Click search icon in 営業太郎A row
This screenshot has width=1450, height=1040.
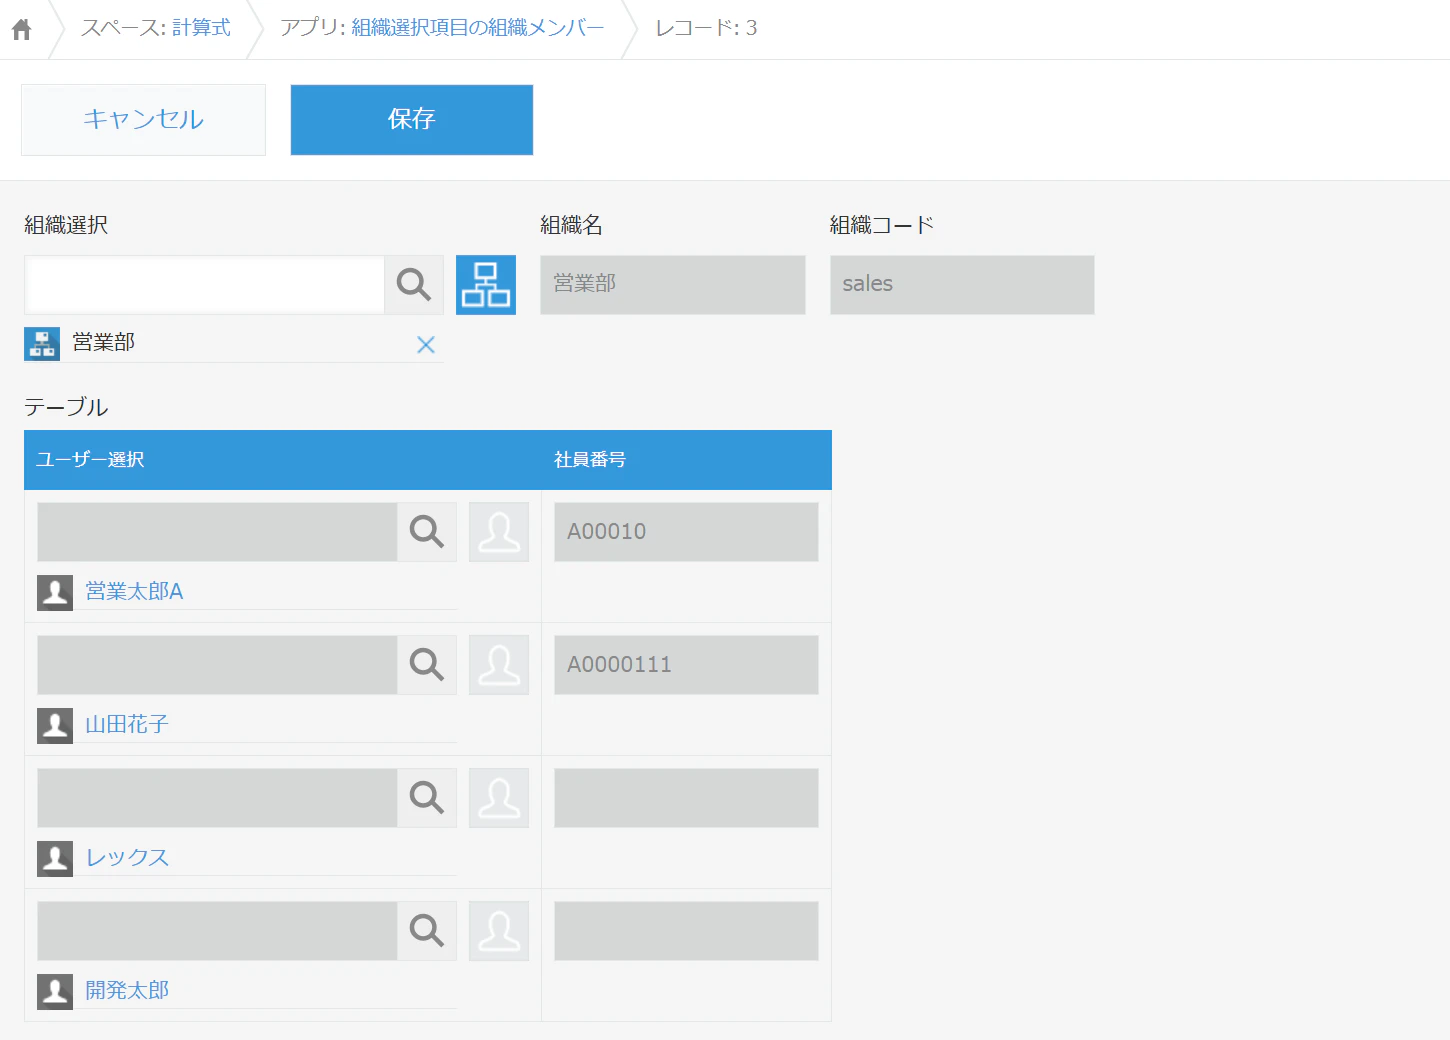(427, 532)
